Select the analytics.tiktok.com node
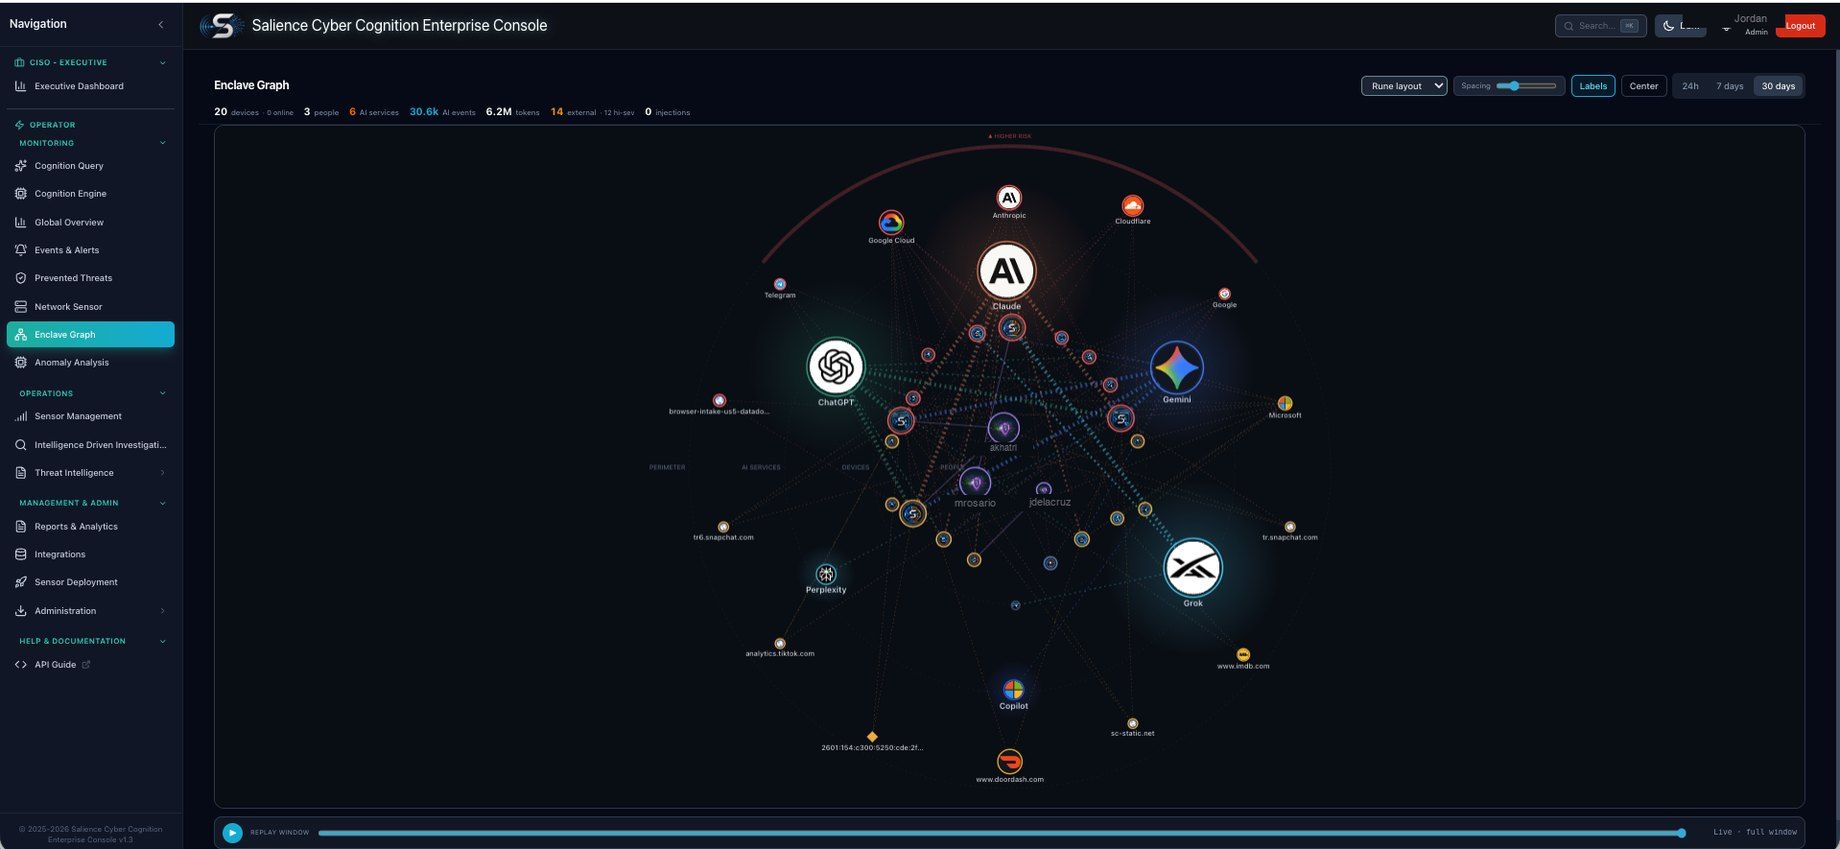 780,643
